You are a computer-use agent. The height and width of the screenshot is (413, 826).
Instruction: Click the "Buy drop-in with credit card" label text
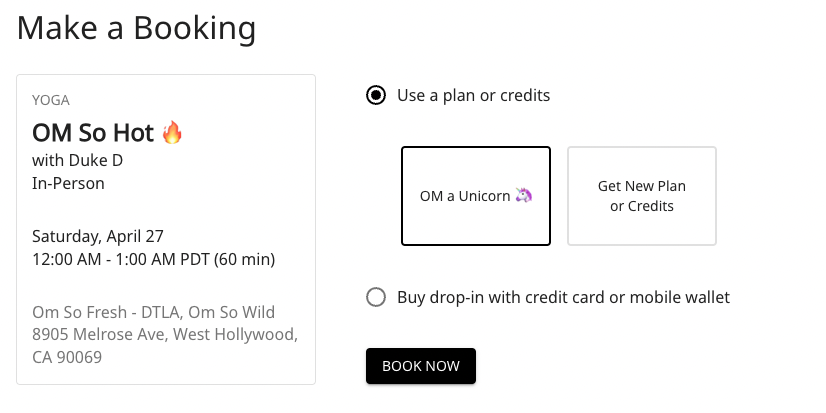(563, 297)
